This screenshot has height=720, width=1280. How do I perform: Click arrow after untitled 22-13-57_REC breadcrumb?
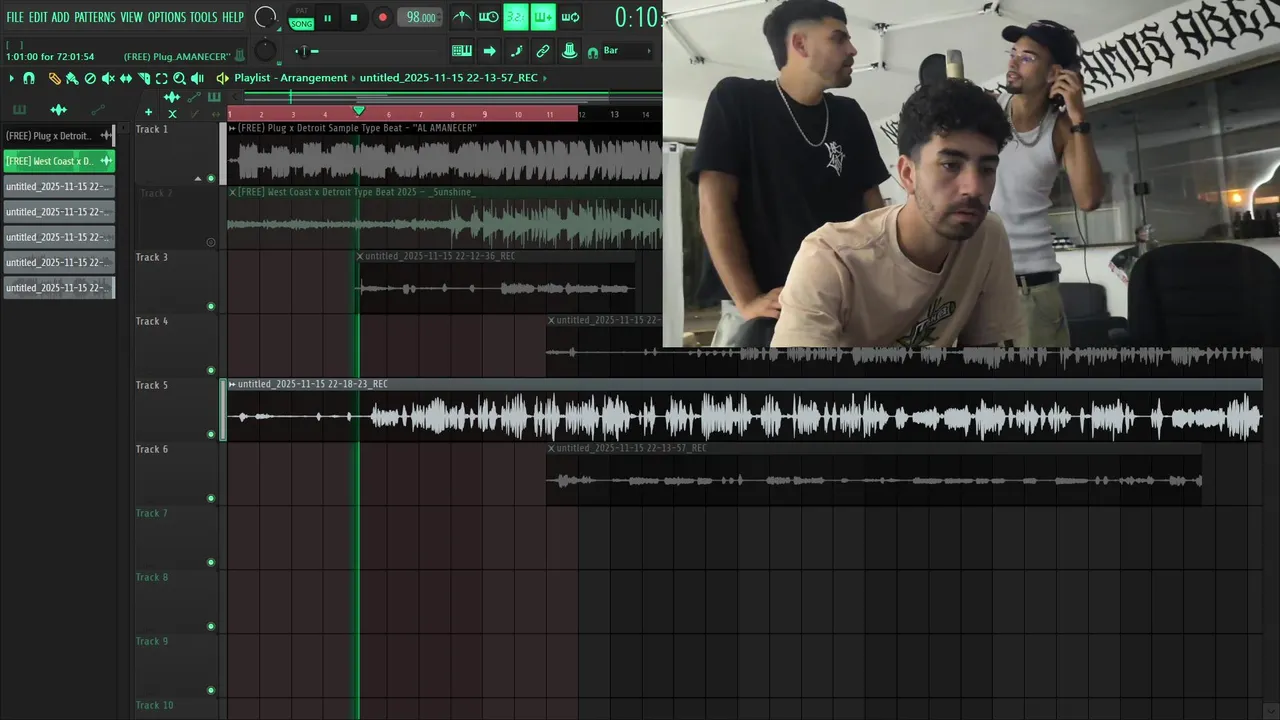(x=545, y=78)
